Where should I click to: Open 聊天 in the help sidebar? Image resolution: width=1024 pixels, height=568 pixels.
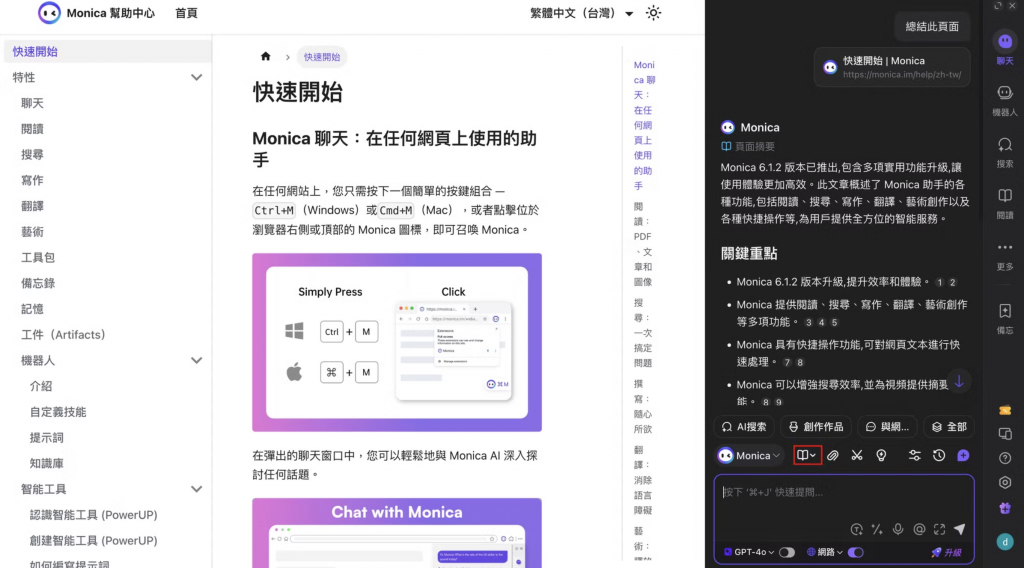(32, 103)
